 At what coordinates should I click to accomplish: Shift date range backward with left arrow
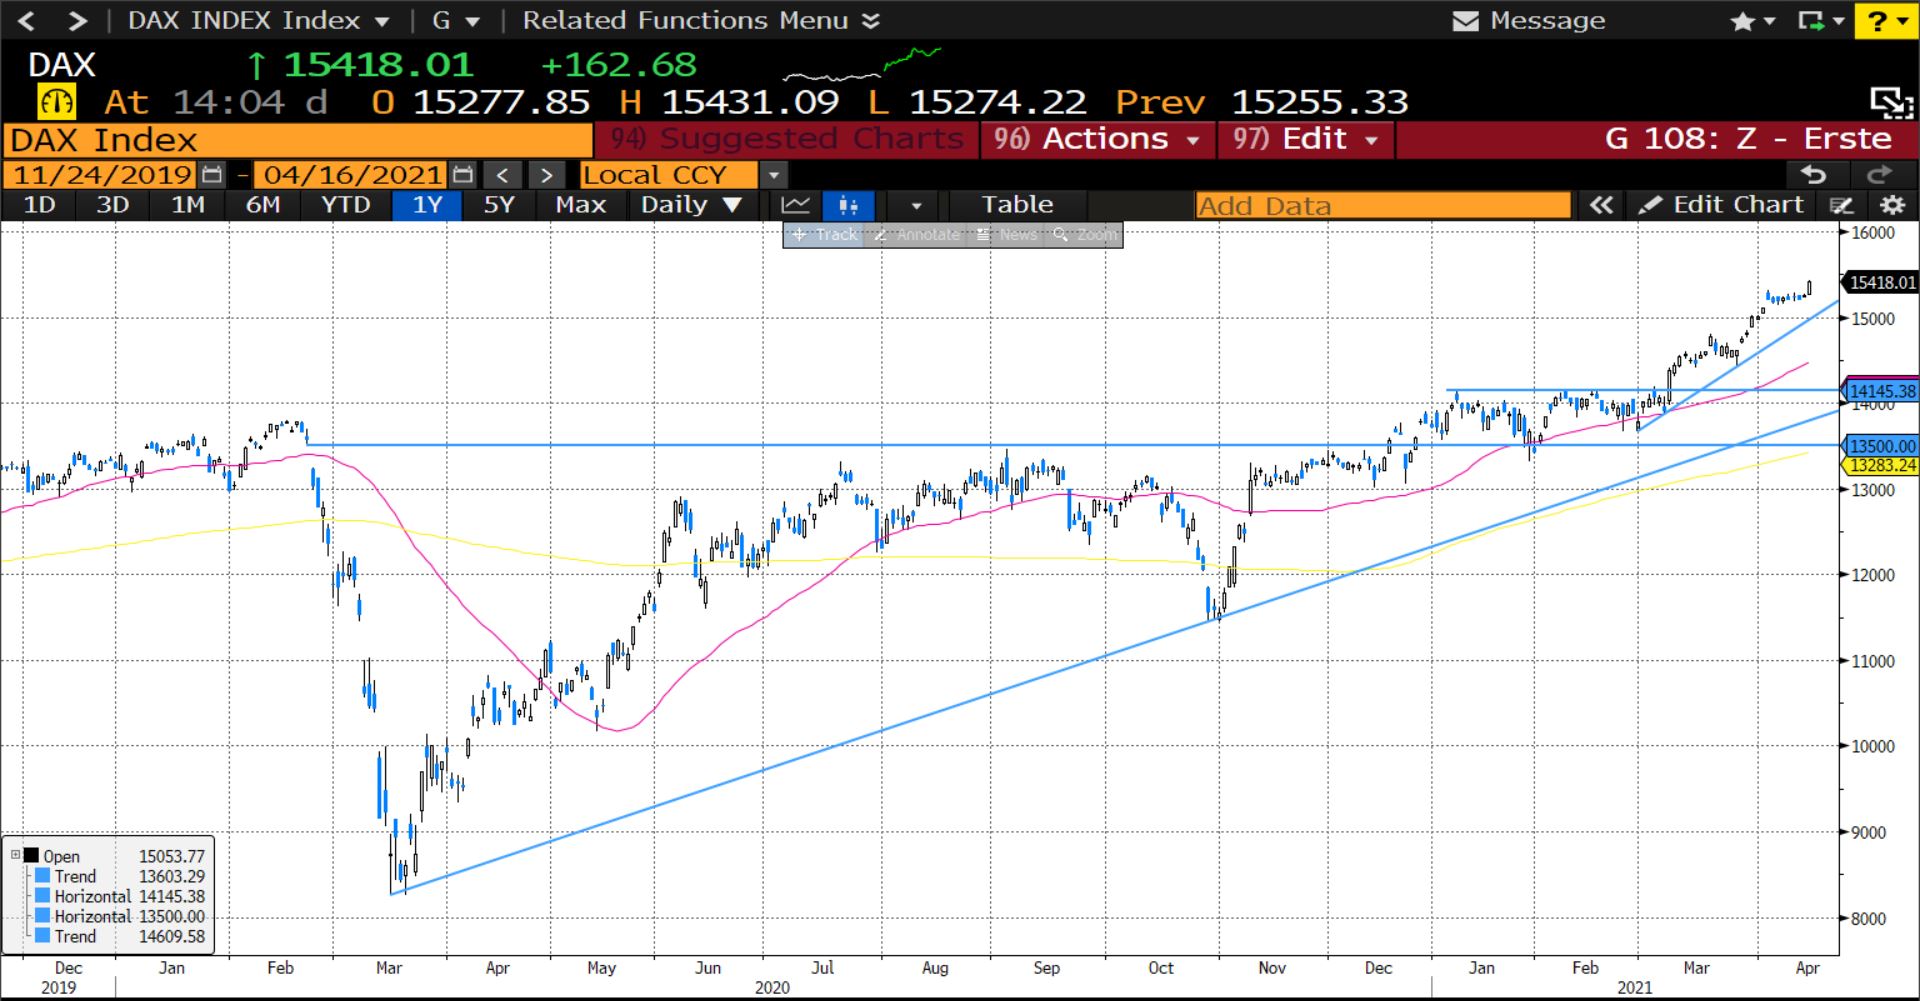pyautogui.click(x=502, y=175)
